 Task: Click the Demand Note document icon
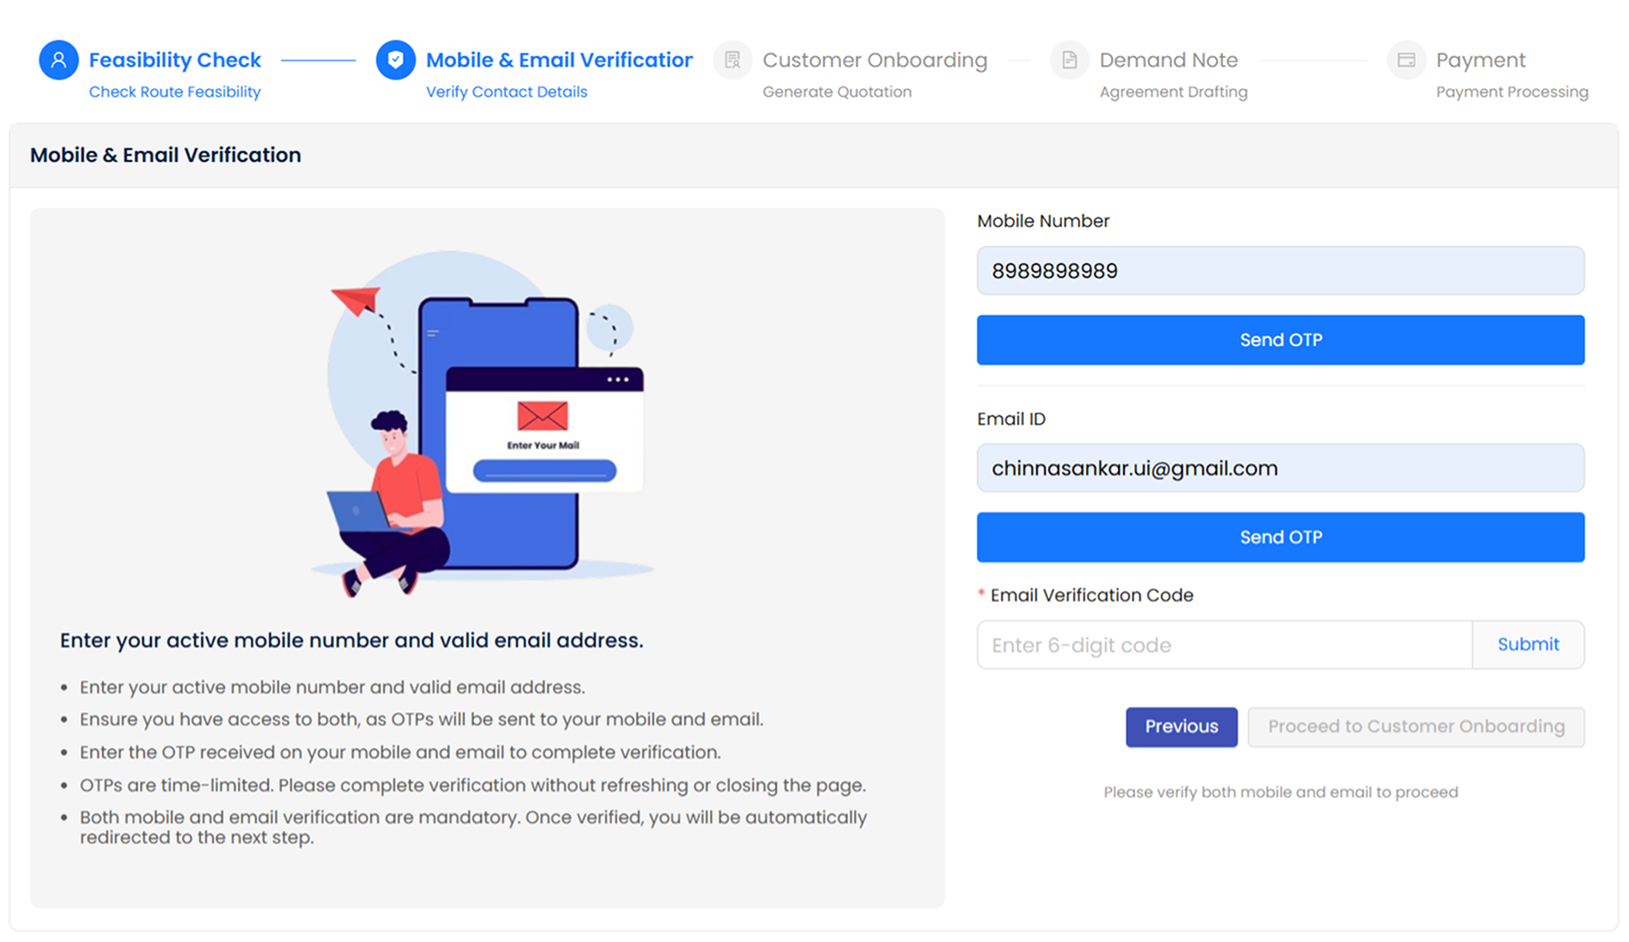click(x=1069, y=60)
